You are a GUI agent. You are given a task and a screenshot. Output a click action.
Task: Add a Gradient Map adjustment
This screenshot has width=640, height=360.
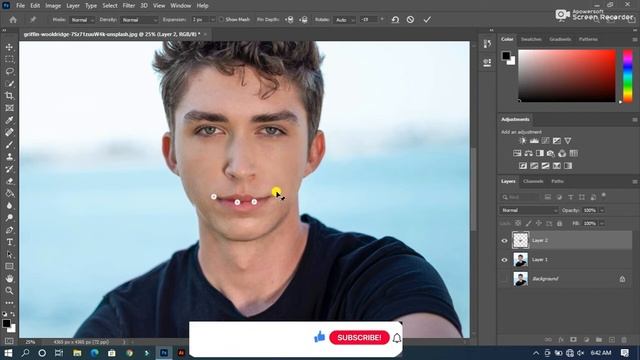(568, 166)
